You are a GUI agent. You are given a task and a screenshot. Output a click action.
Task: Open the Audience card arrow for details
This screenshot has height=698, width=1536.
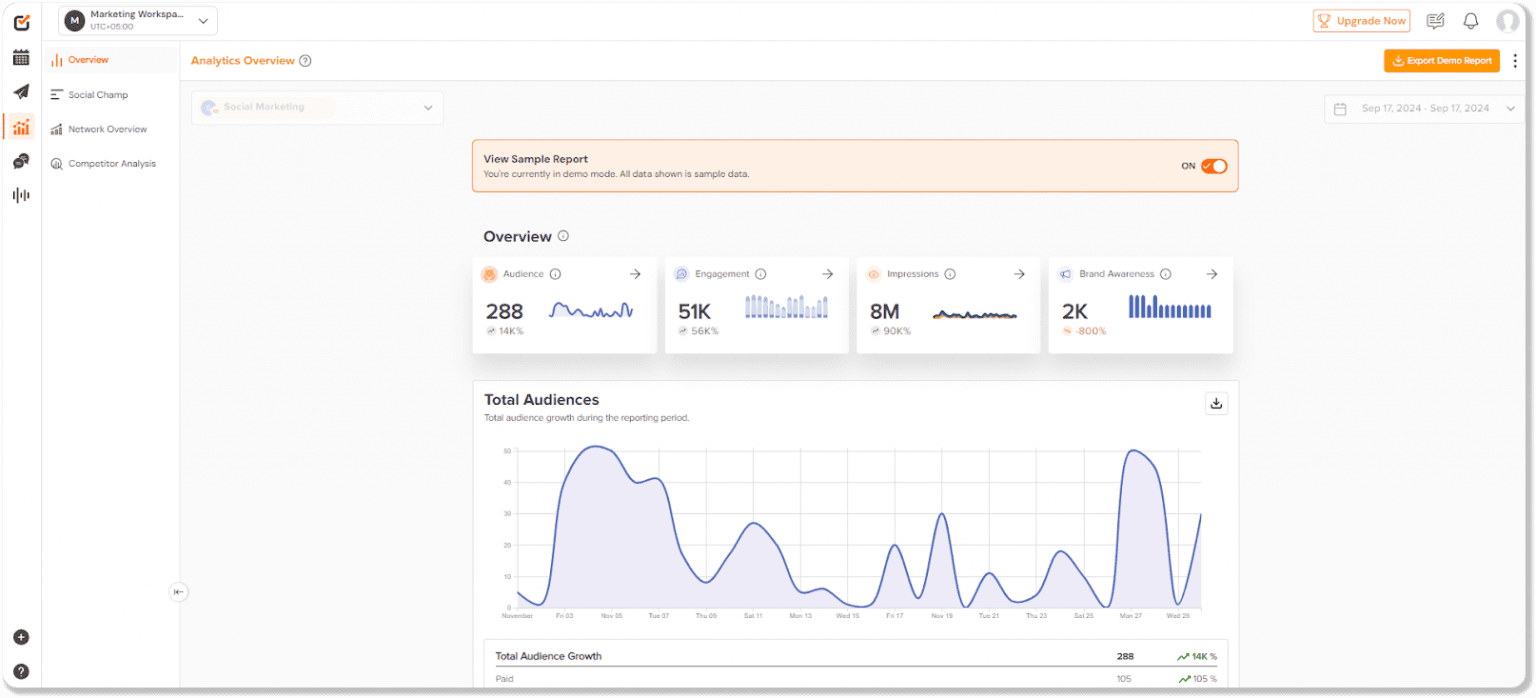635,273
